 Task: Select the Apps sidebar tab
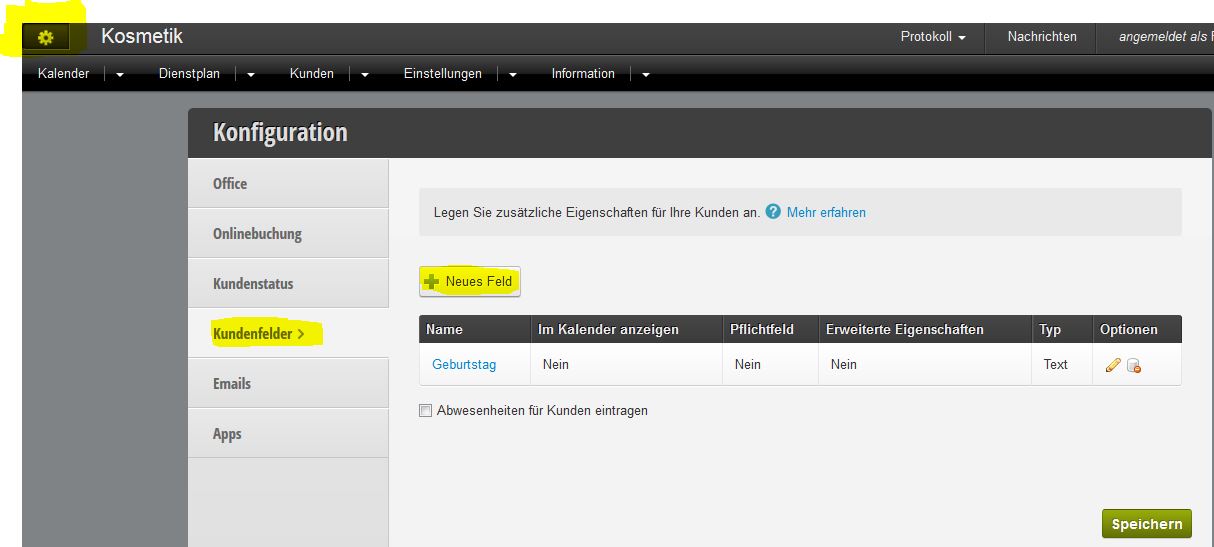point(288,434)
